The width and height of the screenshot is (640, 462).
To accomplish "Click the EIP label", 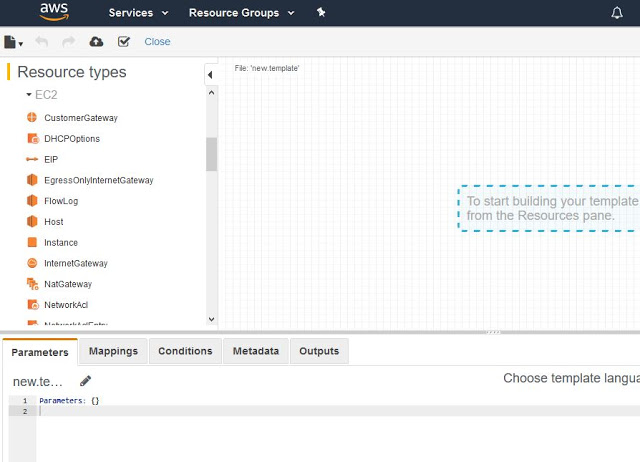I will pos(51,160).
